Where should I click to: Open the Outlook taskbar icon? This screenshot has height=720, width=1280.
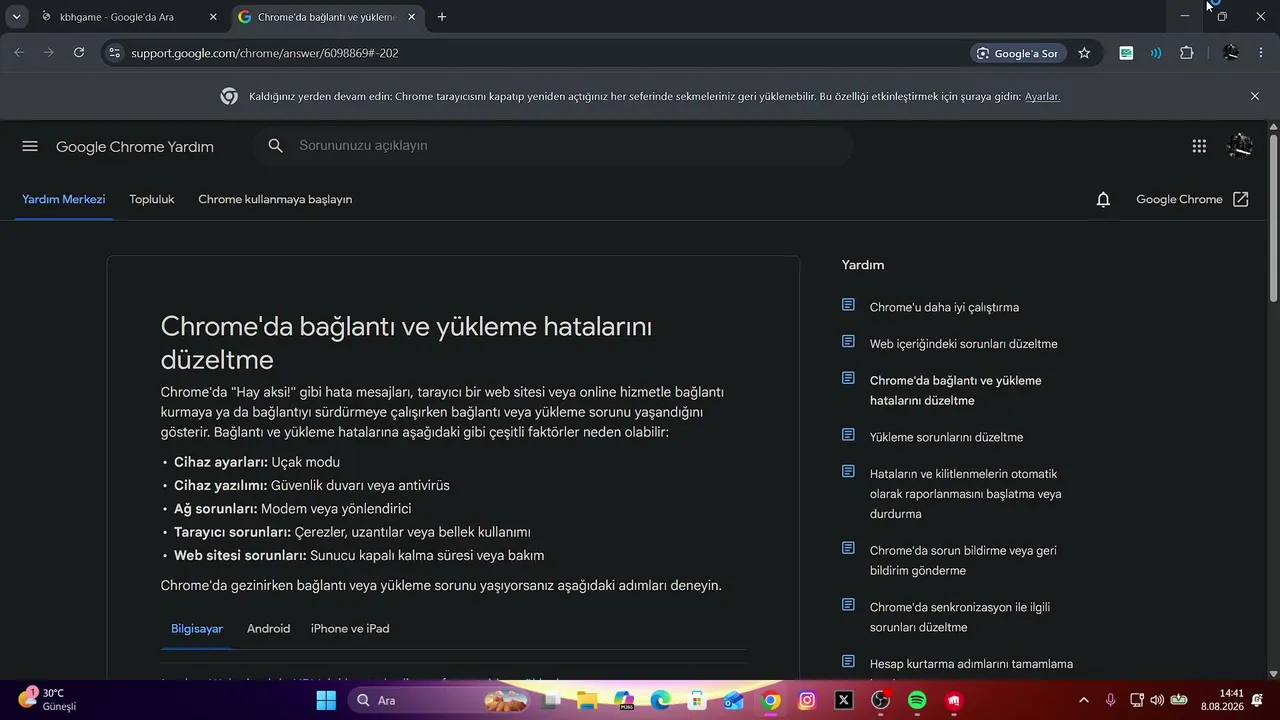click(734, 700)
